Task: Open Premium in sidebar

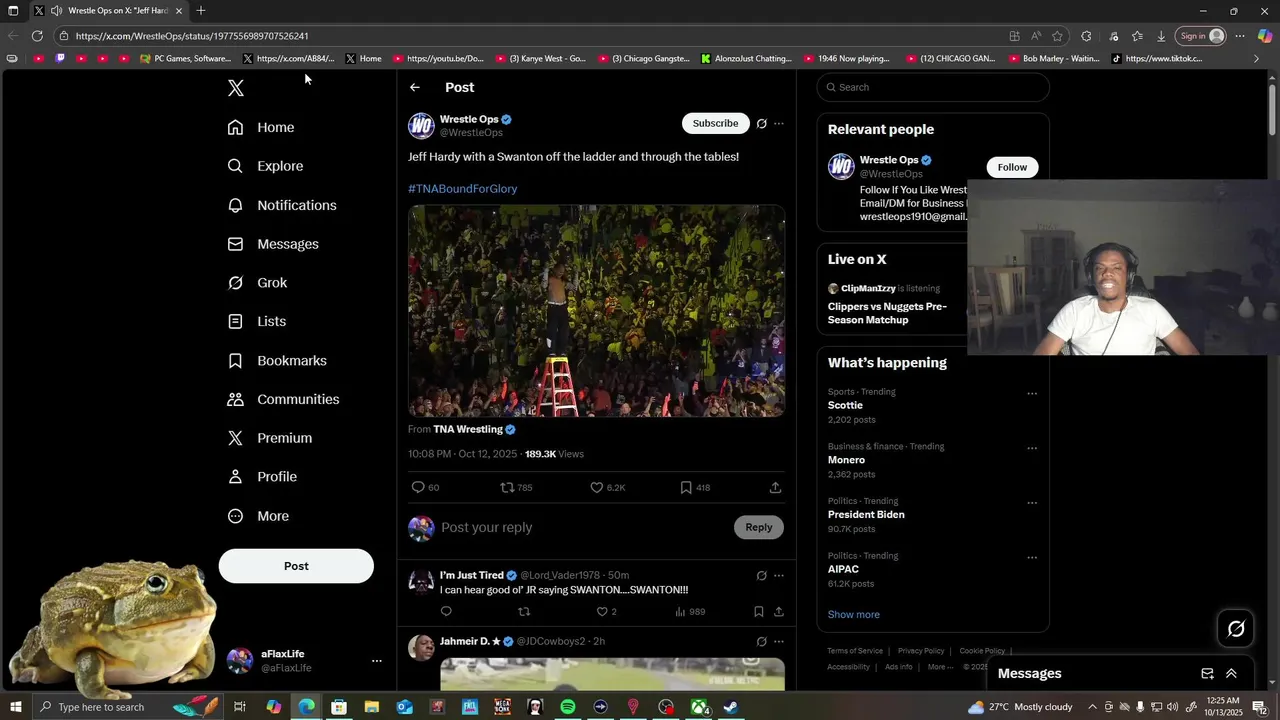Action: point(270,438)
